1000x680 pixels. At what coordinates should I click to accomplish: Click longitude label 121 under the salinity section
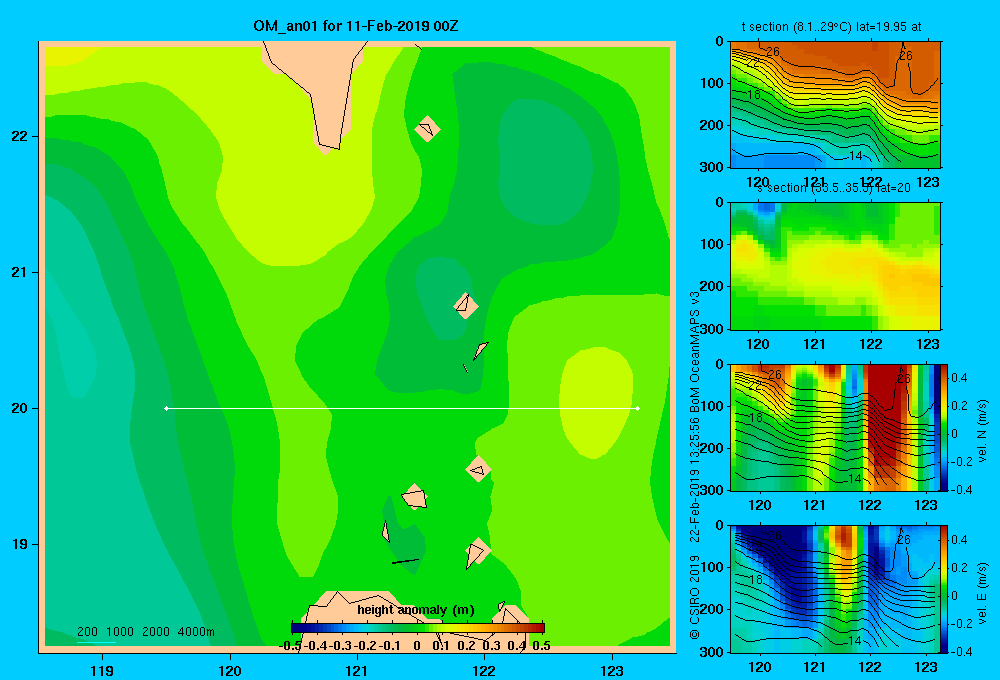tap(814, 344)
